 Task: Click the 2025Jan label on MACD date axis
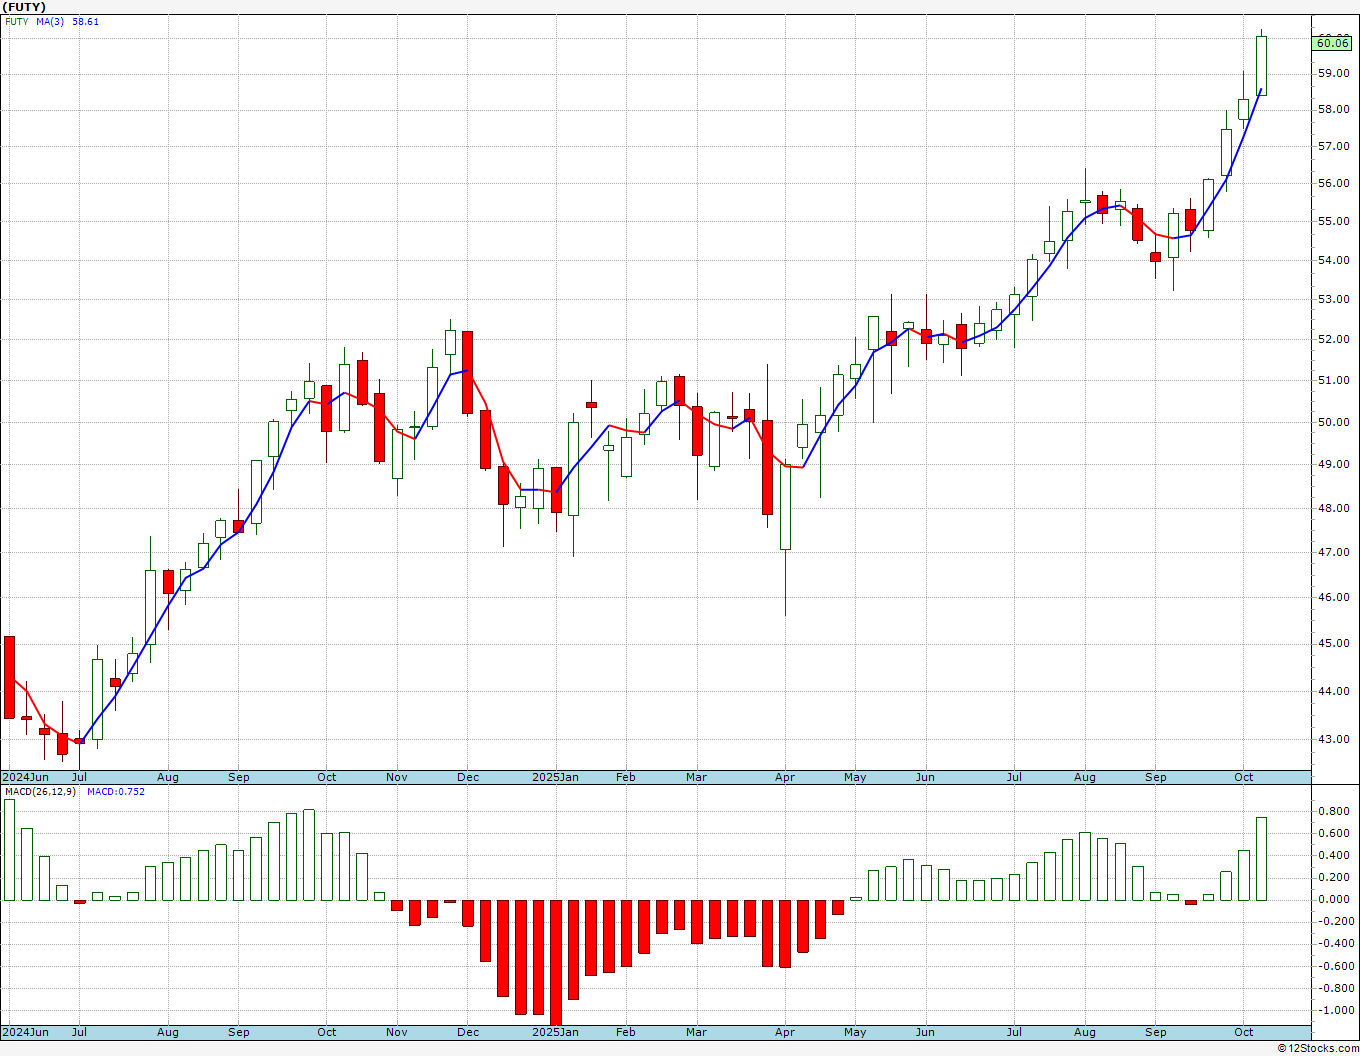point(555,1032)
